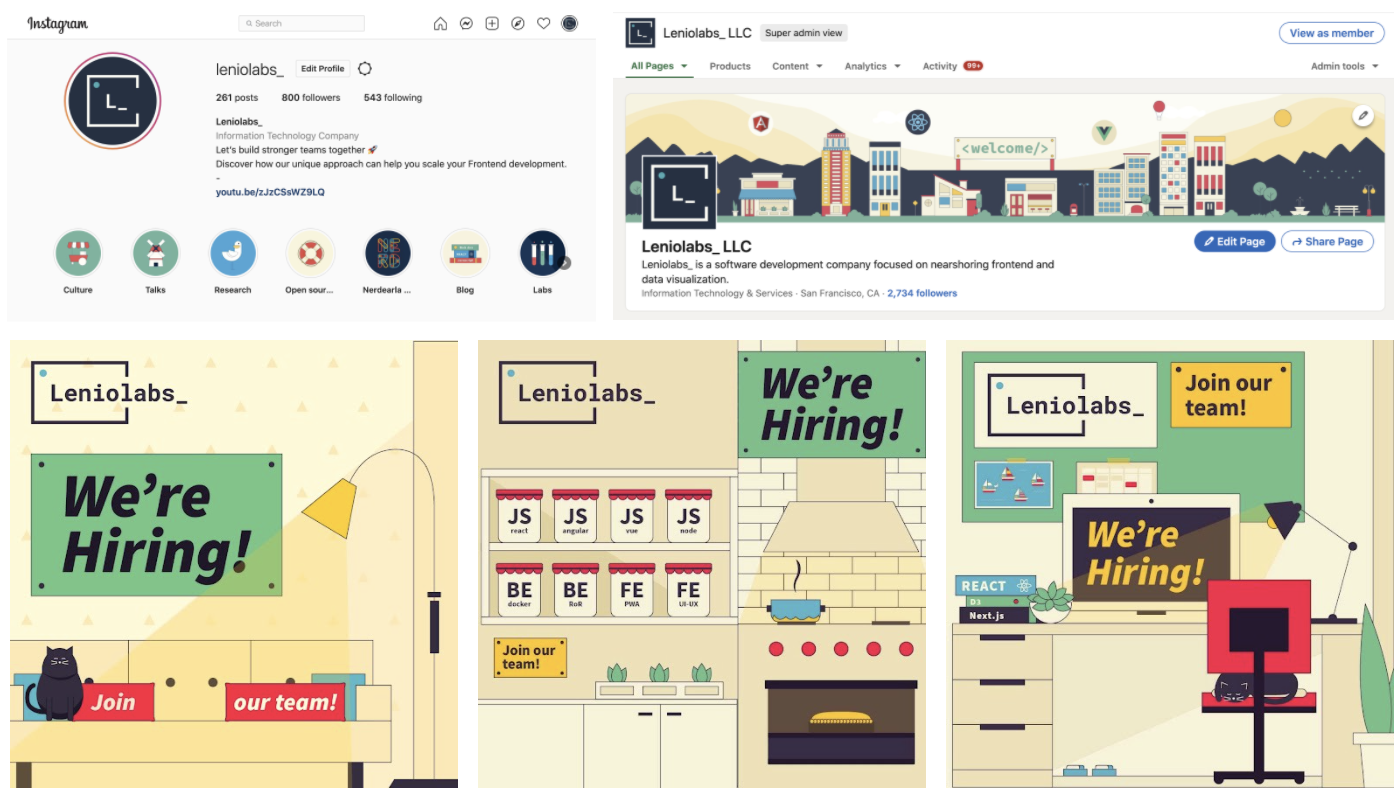
Task: Expand the Content dropdown menu
Action: [x=797, y=66]
